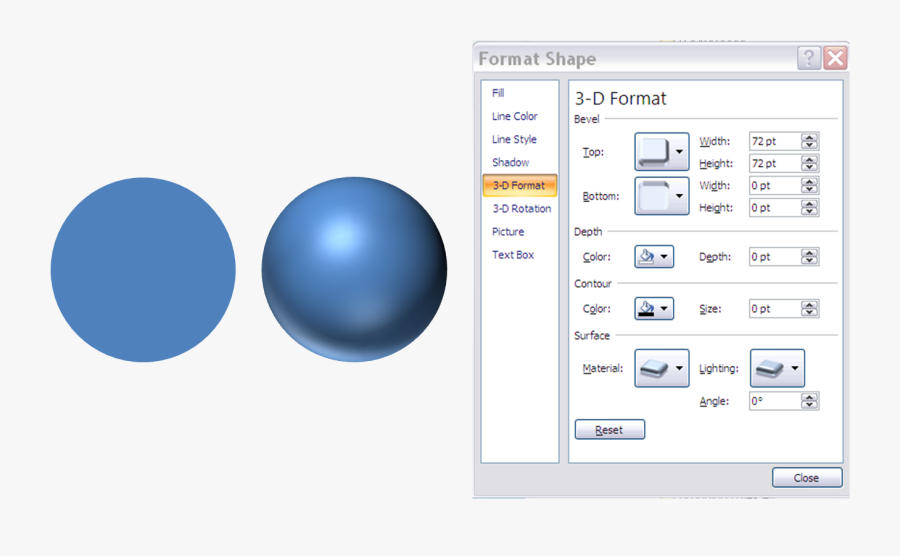Click the Depth value field

click(775, 257)
